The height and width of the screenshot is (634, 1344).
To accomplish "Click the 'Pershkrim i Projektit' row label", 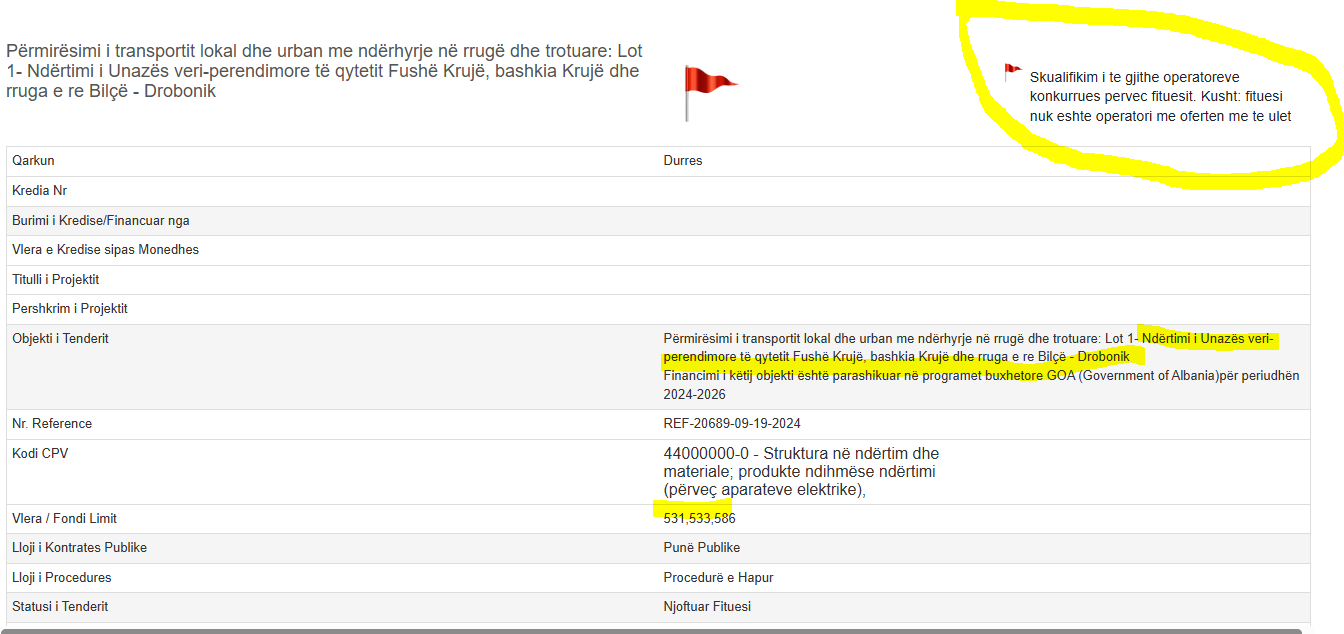I will (70, 309).
